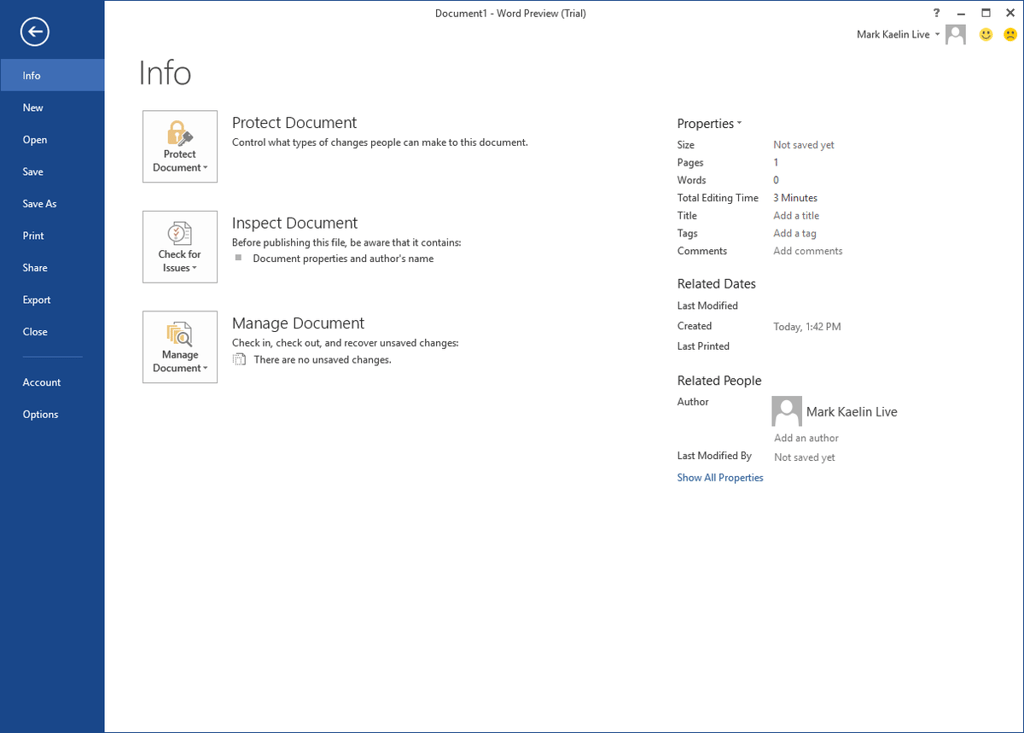The height and width of the screenshot is (733, 1024).
Task: Select New in the sidebar
Action: tap(52, 107)
